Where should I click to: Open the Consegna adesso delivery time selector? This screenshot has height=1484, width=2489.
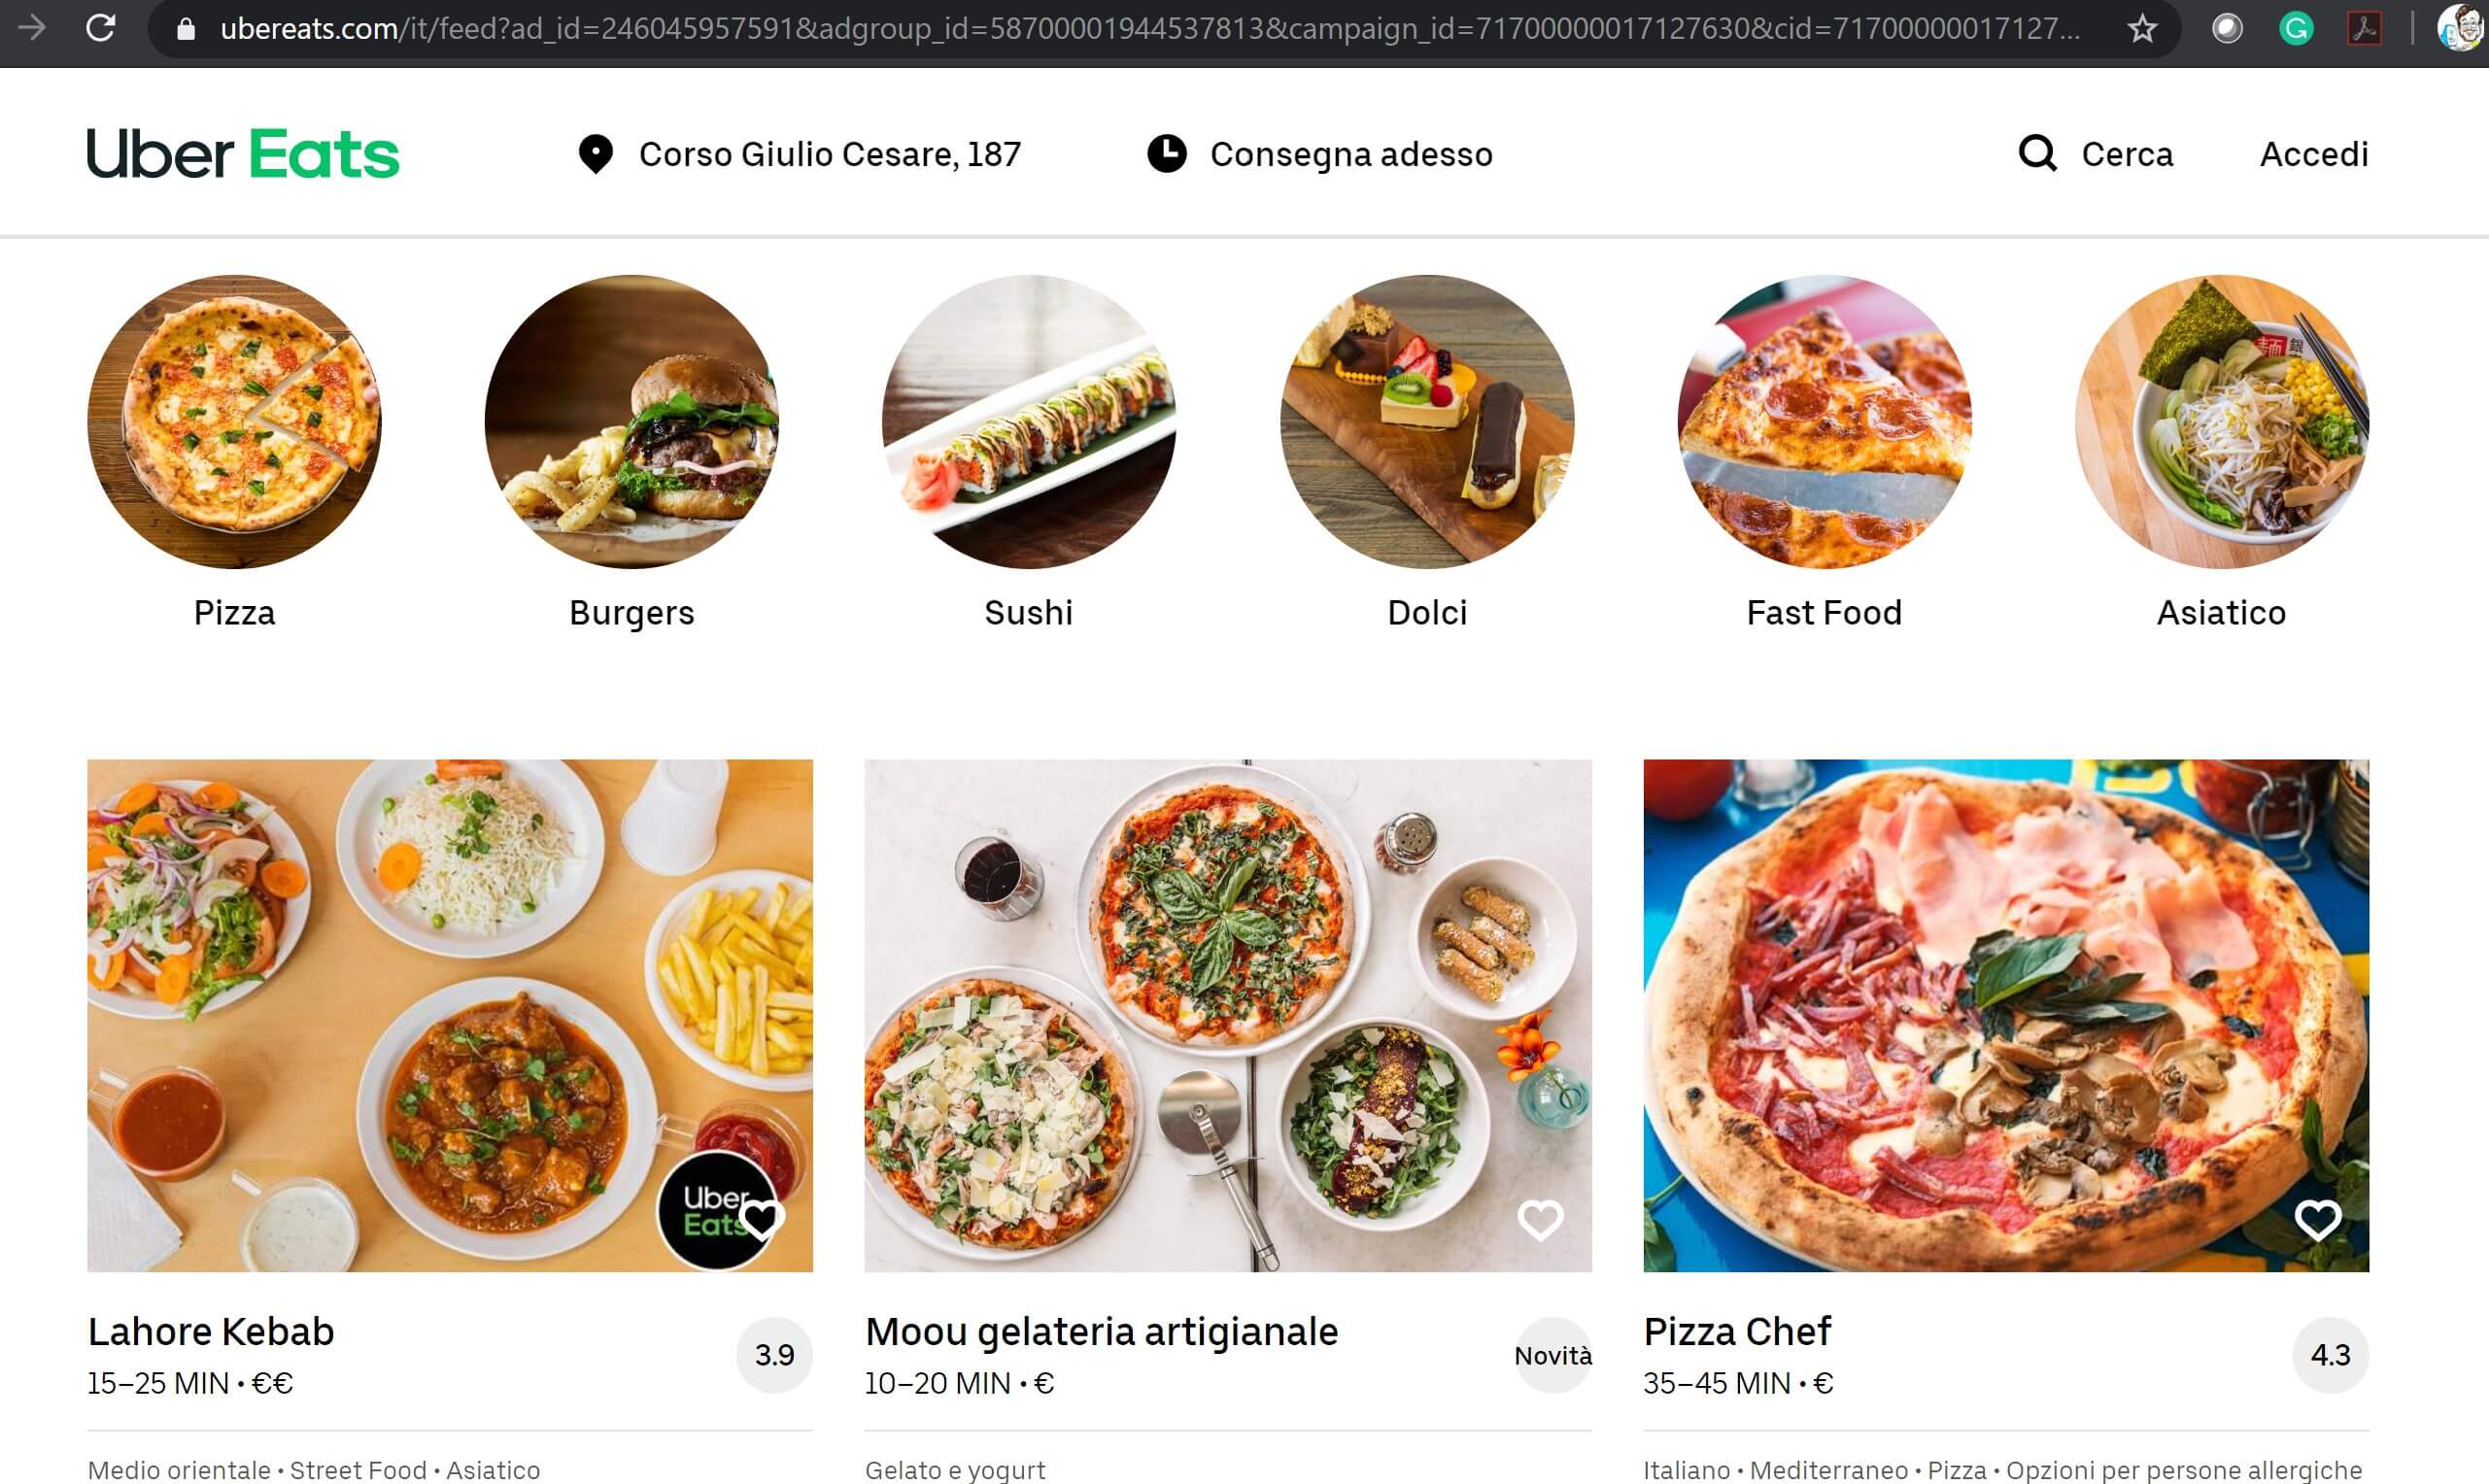pyautogui.click(x=1350, y=154)
